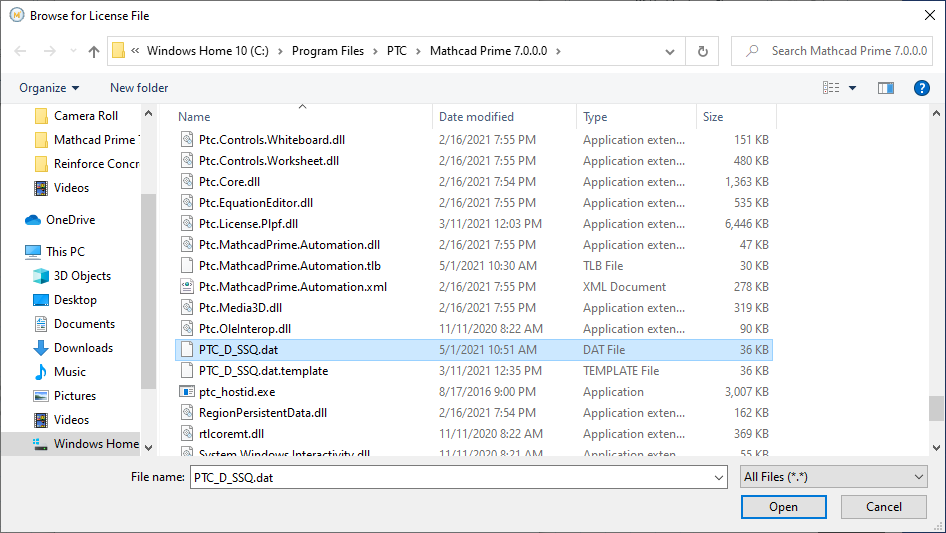Click the Search Mathcad Prime 7.0.0.0 field
Screen dimensions: 946x533
coord(832,51)
